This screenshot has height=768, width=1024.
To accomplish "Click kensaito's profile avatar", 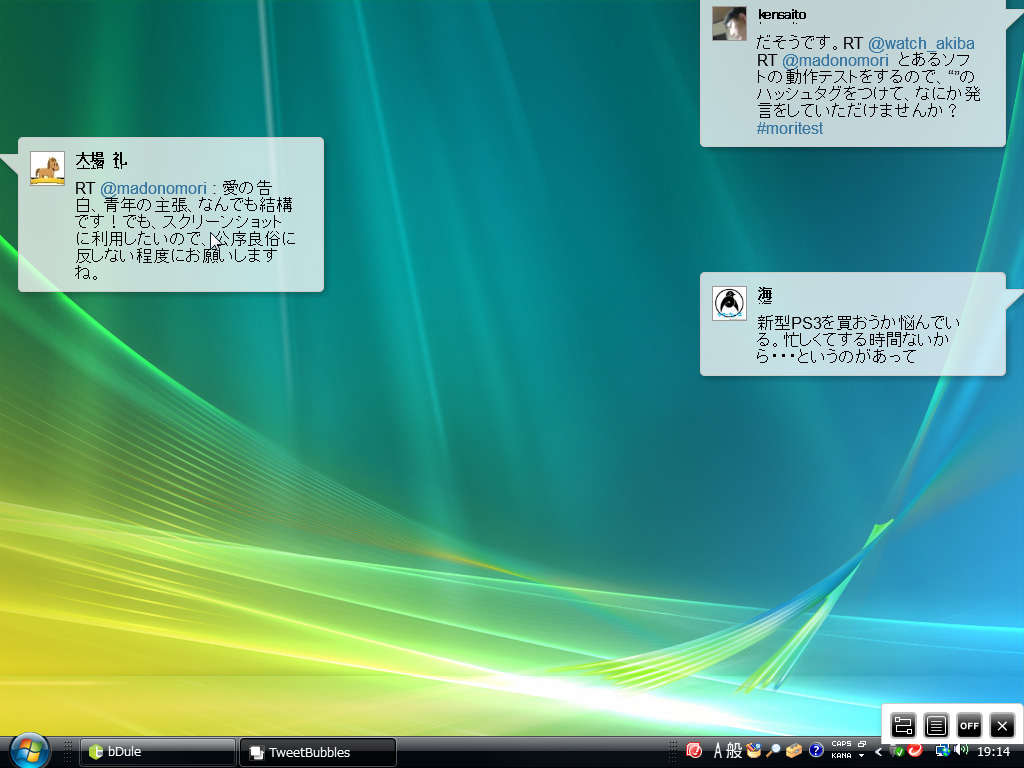I will click(x=729, y=24).
